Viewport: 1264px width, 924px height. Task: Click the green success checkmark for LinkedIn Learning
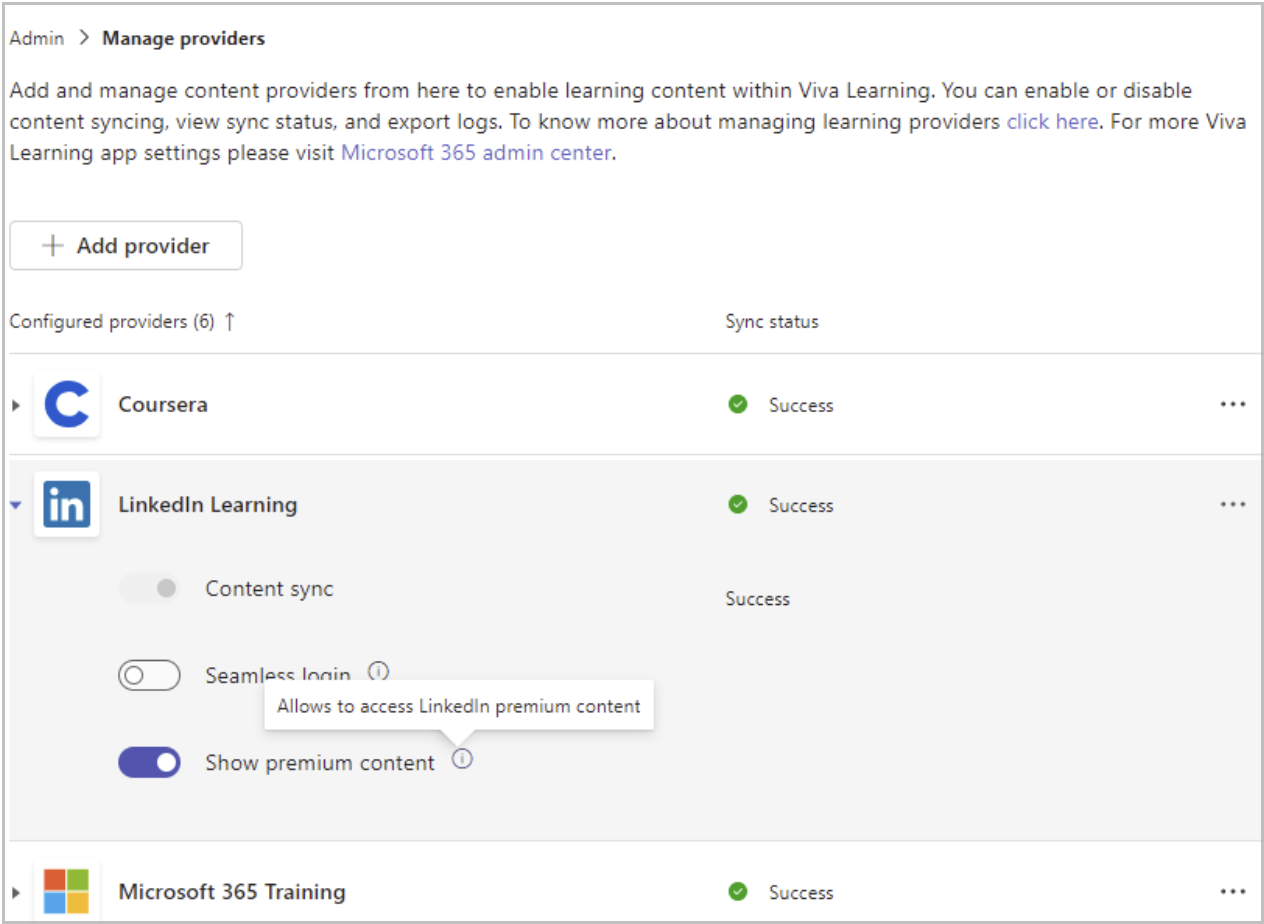point(738,505)
